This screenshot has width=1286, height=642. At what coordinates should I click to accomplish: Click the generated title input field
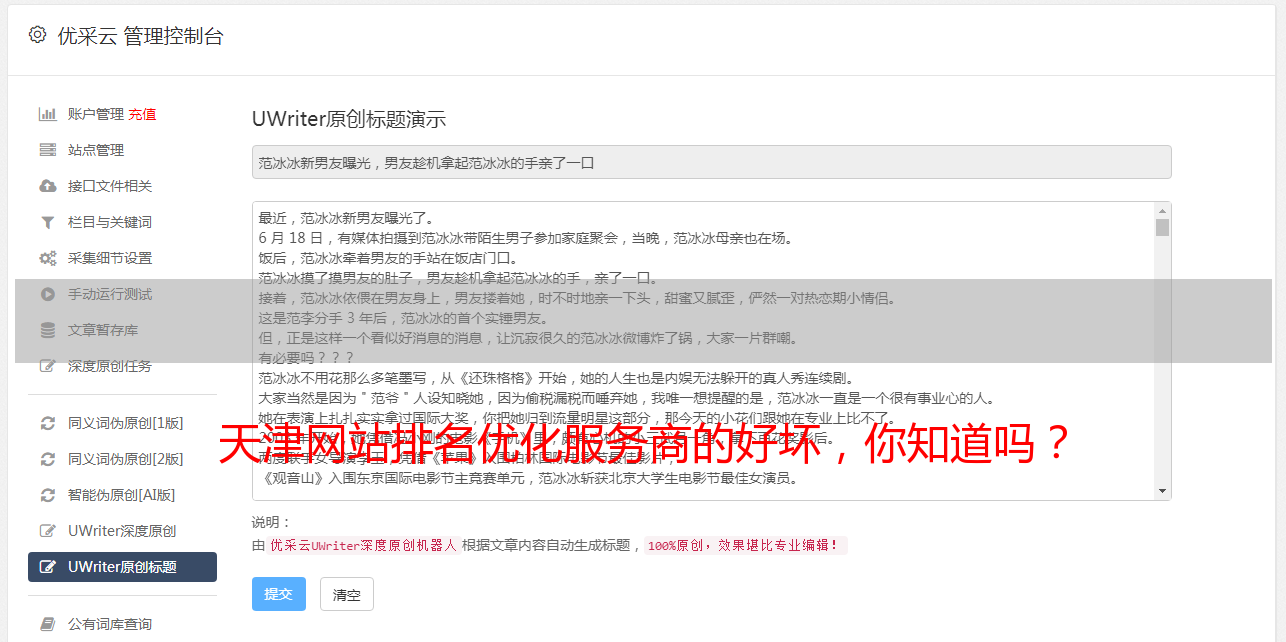711,162
